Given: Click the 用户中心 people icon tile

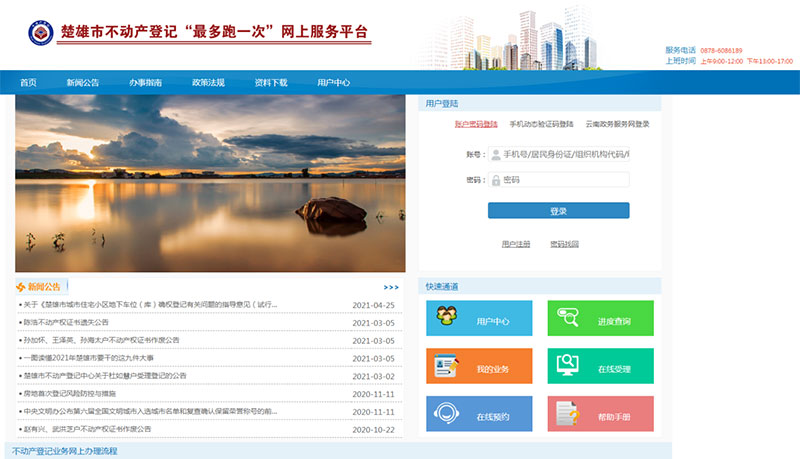Looking at the screenshot, I should tap(445, 319).
